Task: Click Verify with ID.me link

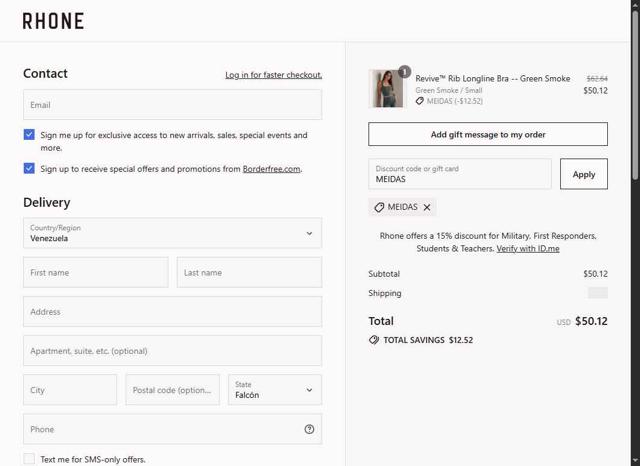Action: point(528,249)
